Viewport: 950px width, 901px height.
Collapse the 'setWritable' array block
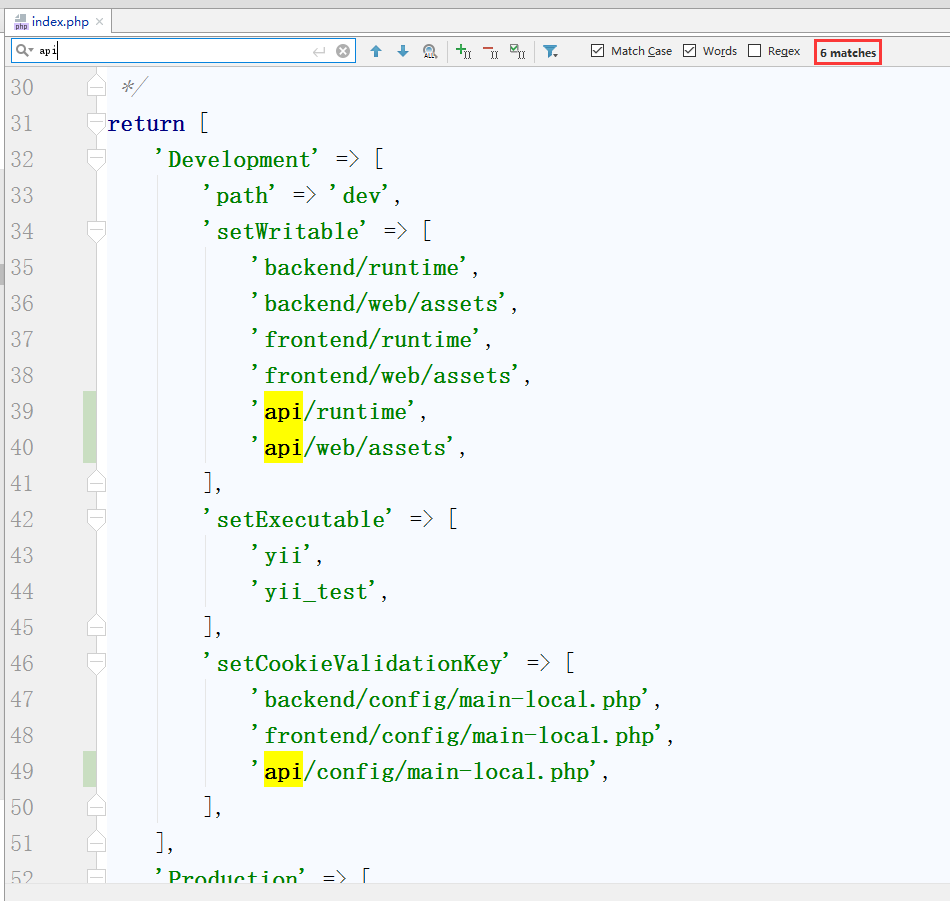coord(96,231)
